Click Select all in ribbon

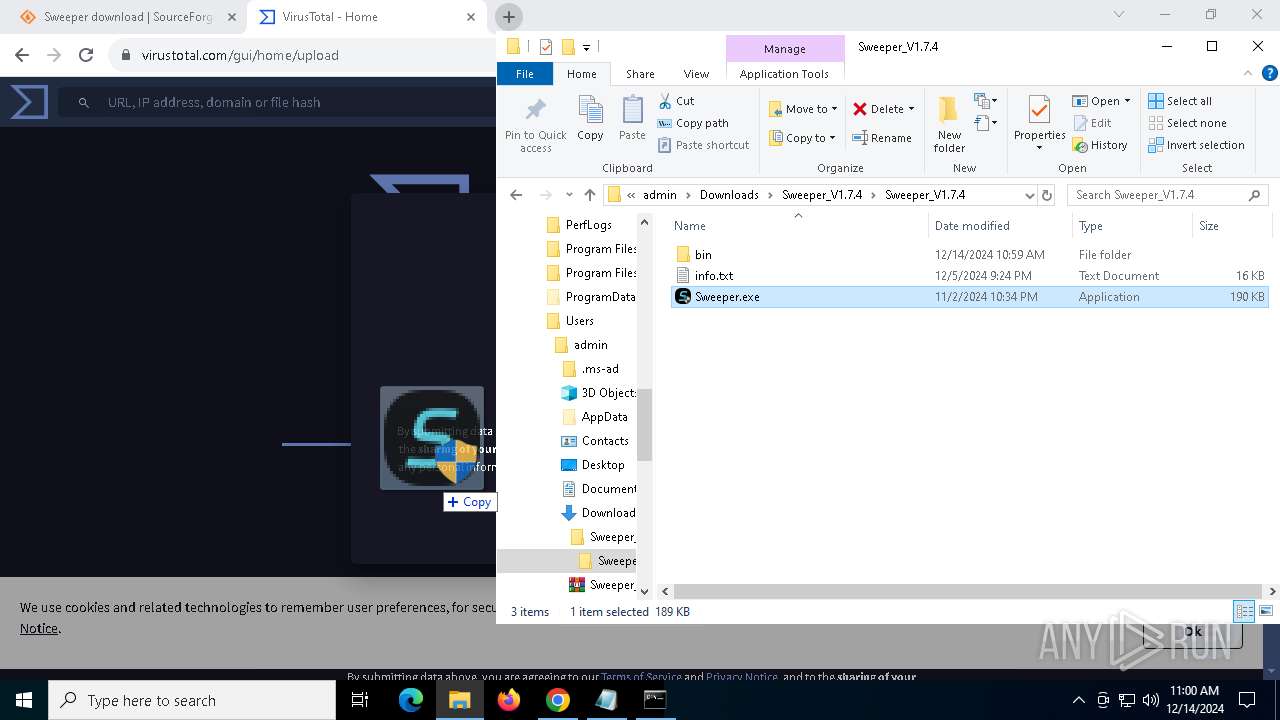1180,101
